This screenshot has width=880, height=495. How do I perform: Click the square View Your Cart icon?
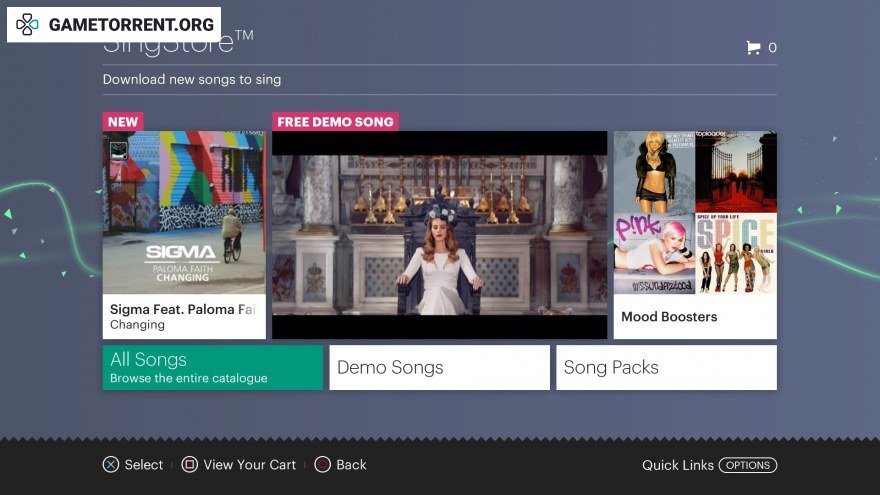click(190, 465)
